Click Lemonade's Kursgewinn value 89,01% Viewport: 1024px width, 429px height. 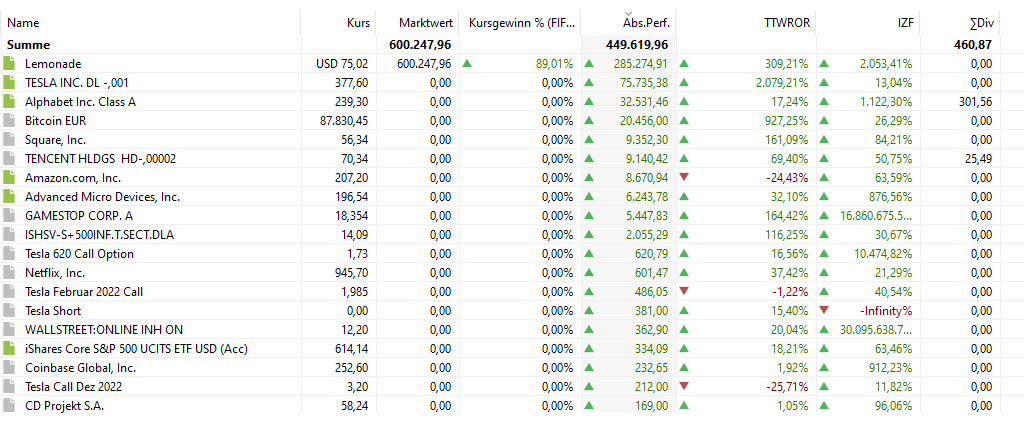tap(554, 64)
